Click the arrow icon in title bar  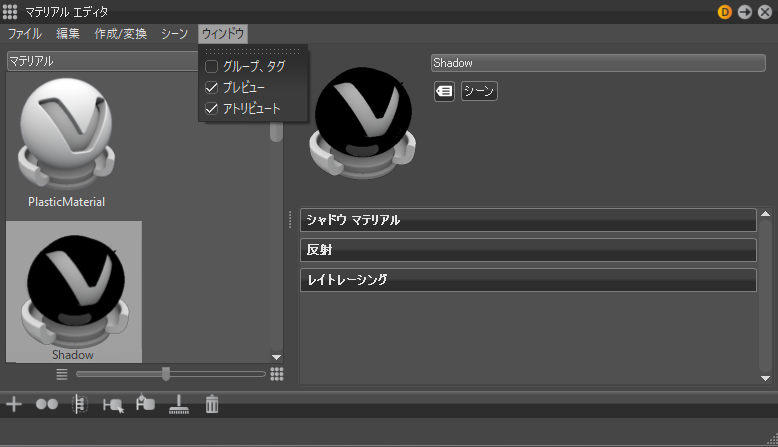click(745, 12)
